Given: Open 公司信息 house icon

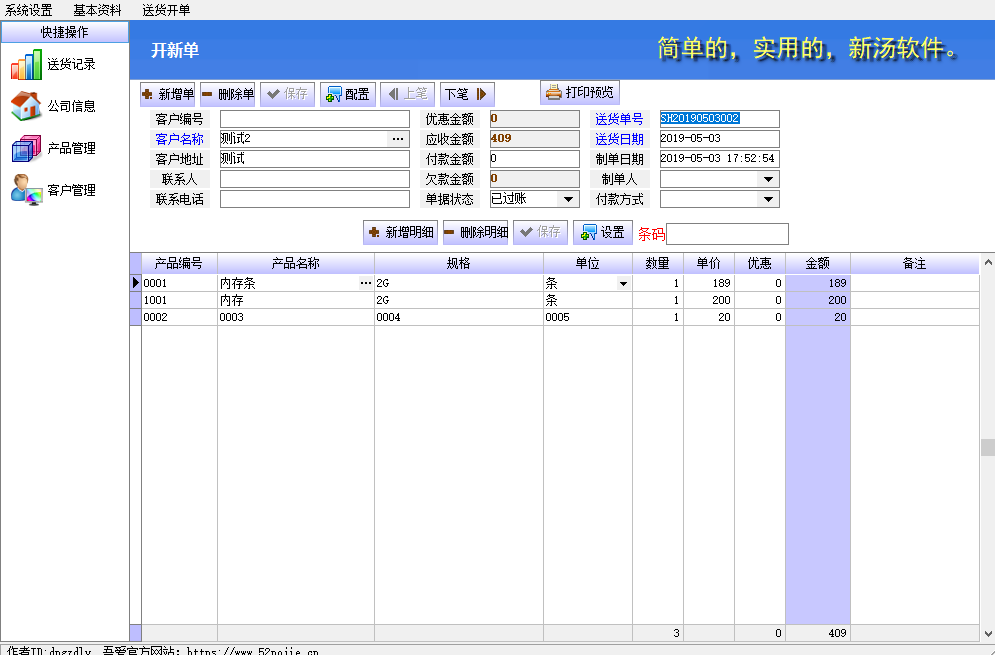Looking at the screenshot, I should [x=26, y=107].
